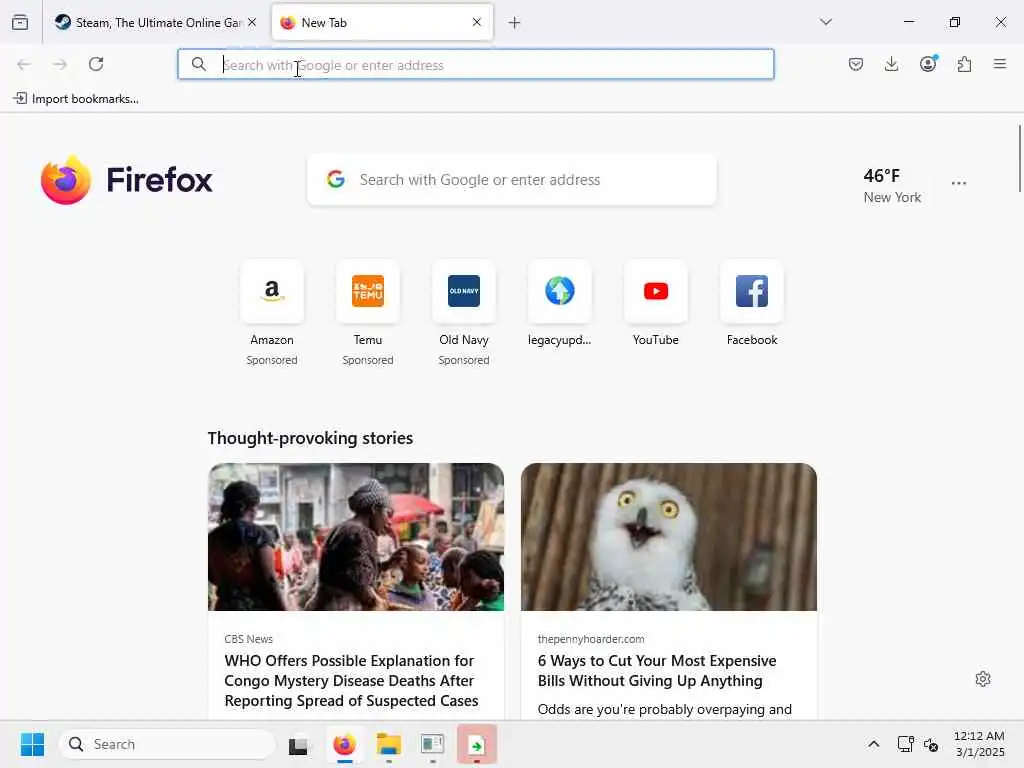
Task: Open a new tab with plus button
Action: pos(515,23)
